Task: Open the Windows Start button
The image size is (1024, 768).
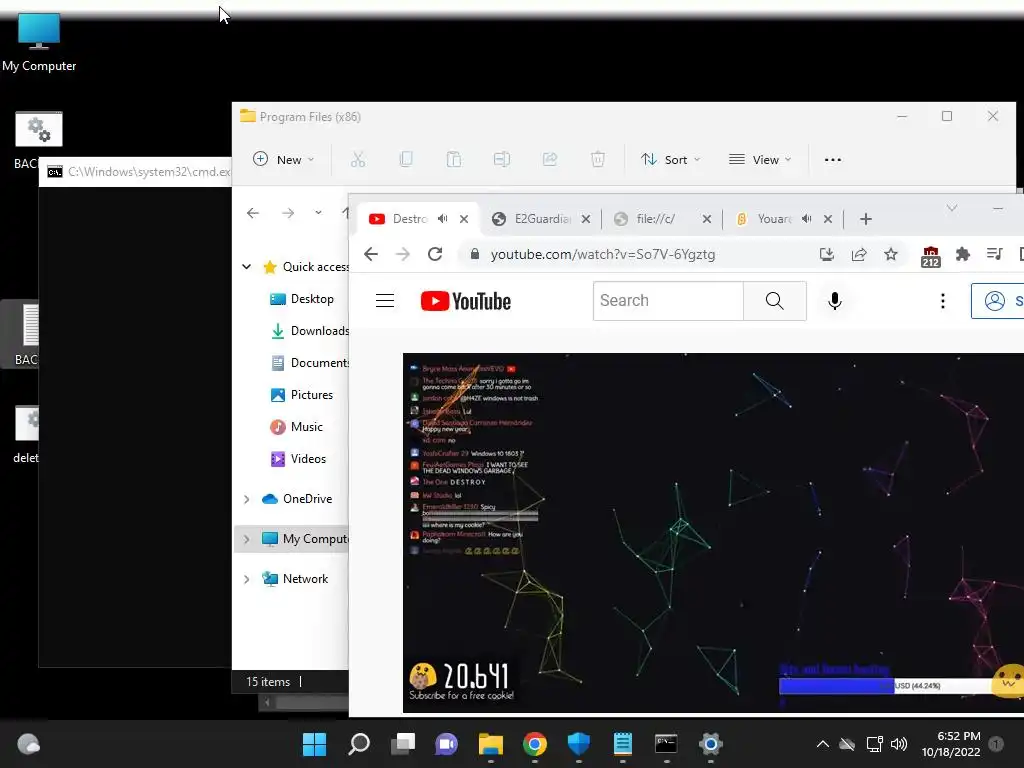Action: [x=314, y=744]
